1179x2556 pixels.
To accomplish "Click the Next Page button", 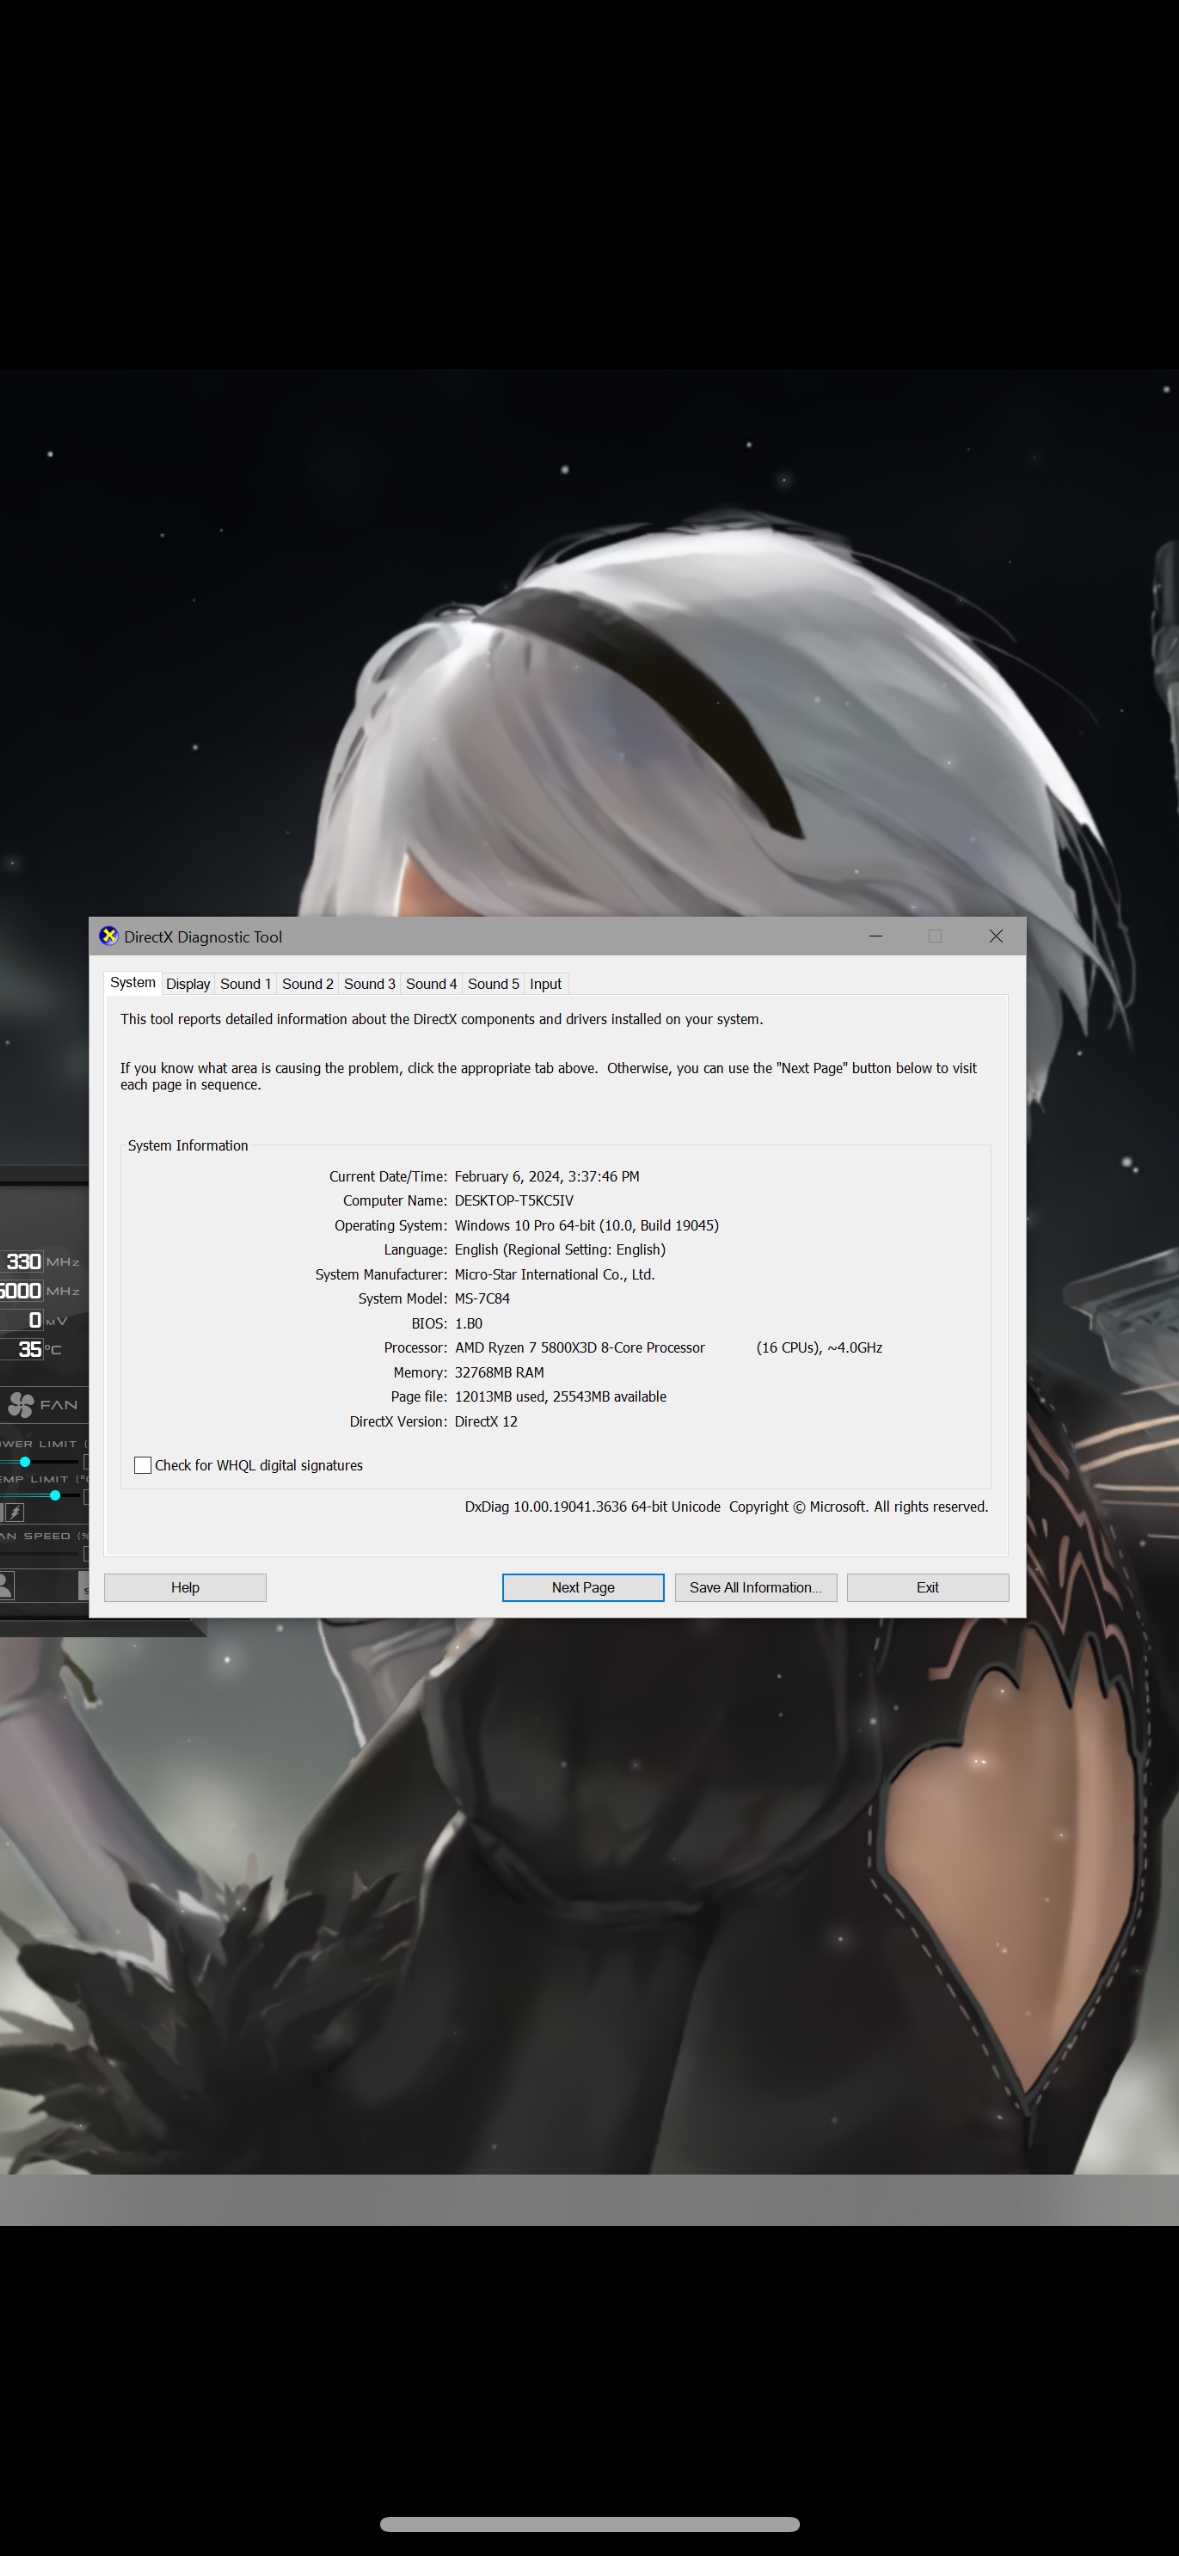I will coord(583,1587).
